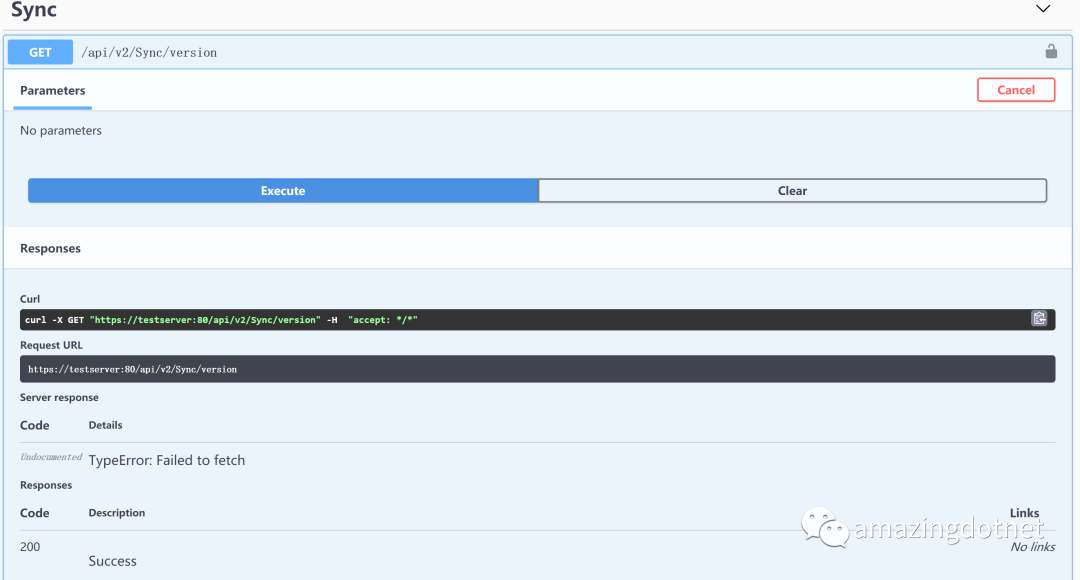Clear the response results
This screenshot has width=1080, height=580.
coord(792,191)
